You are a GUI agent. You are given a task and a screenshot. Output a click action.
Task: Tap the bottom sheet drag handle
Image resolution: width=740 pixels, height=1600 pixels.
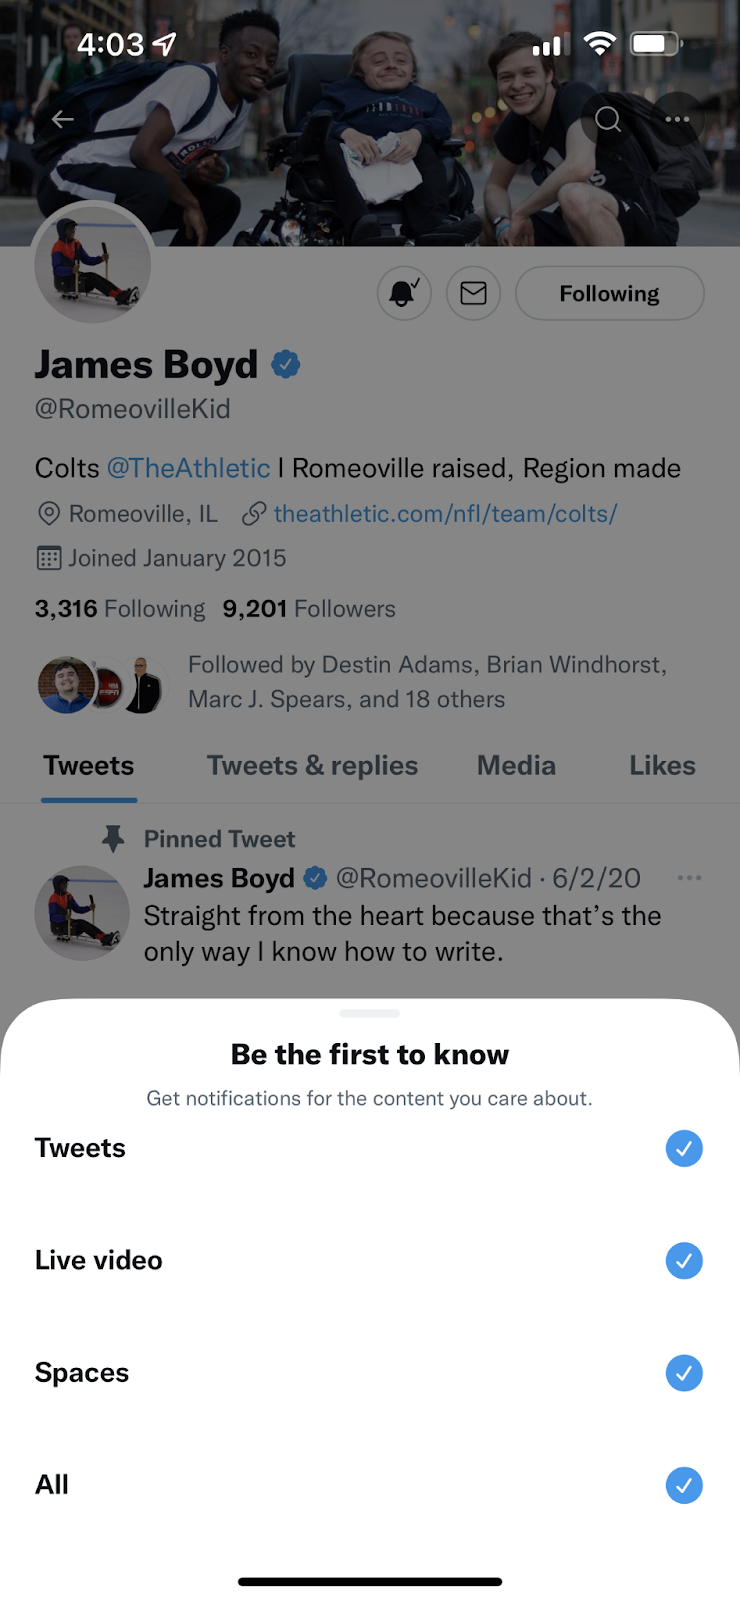[x=370, y=1013]
